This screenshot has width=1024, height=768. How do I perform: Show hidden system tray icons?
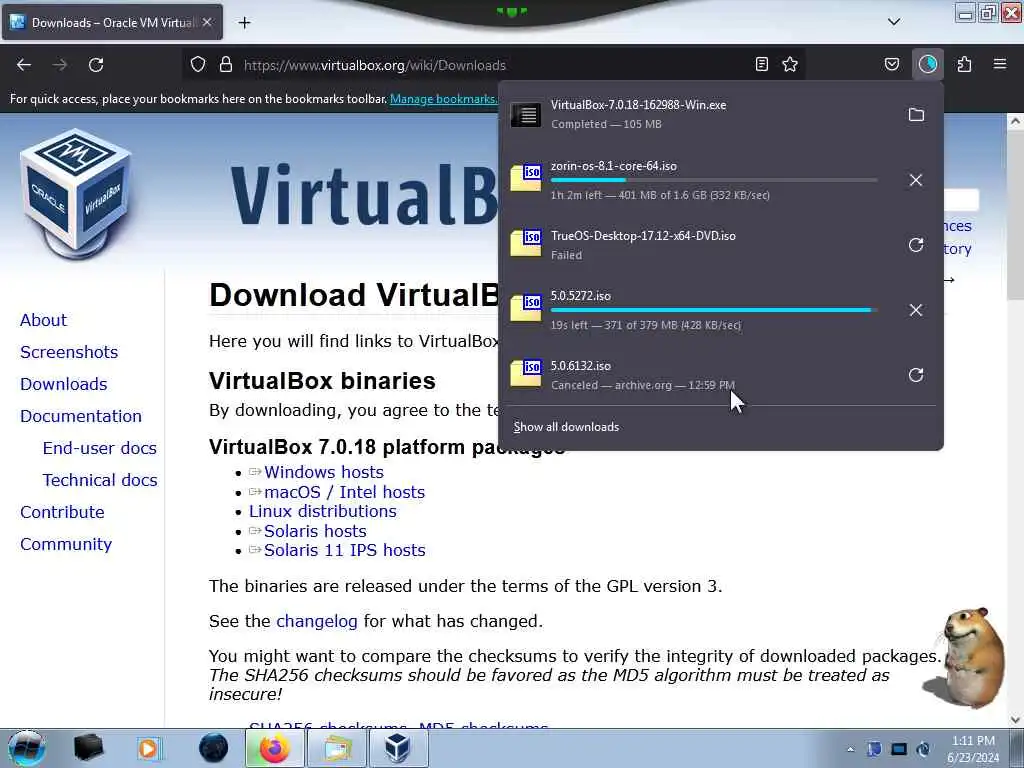(850, 749)
